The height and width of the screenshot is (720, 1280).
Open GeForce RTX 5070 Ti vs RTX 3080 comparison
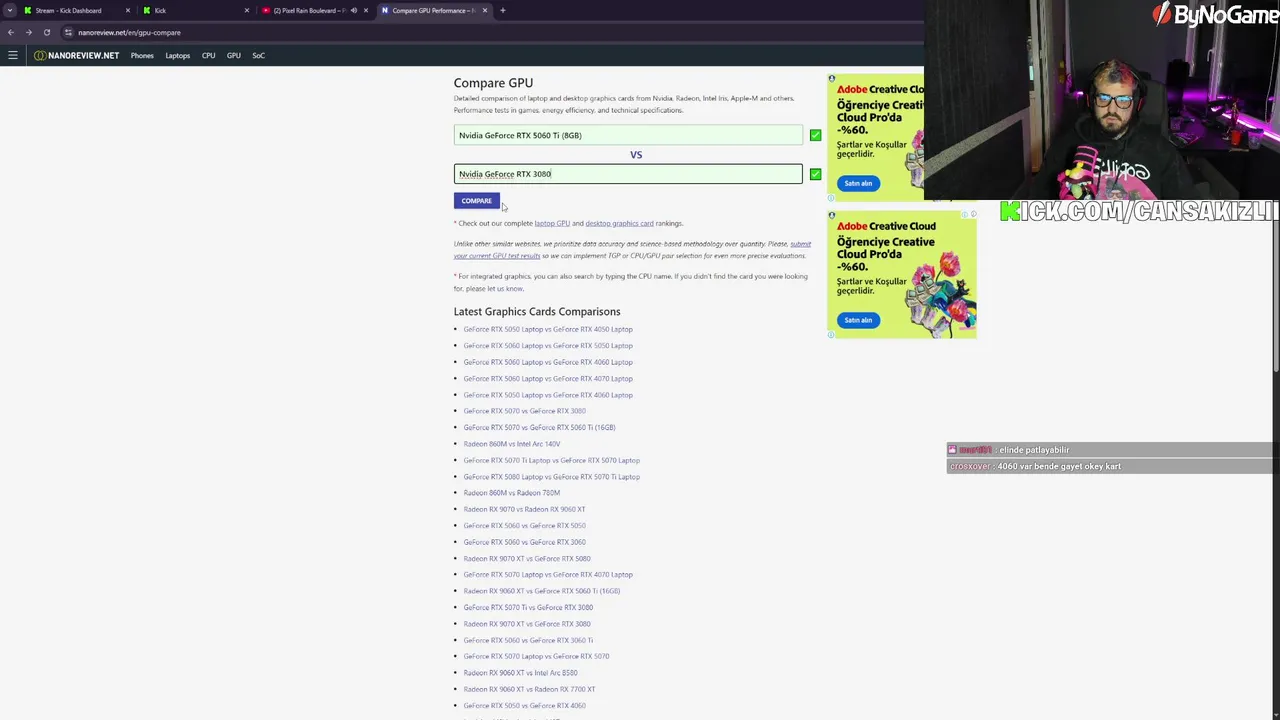coord(528,607)
